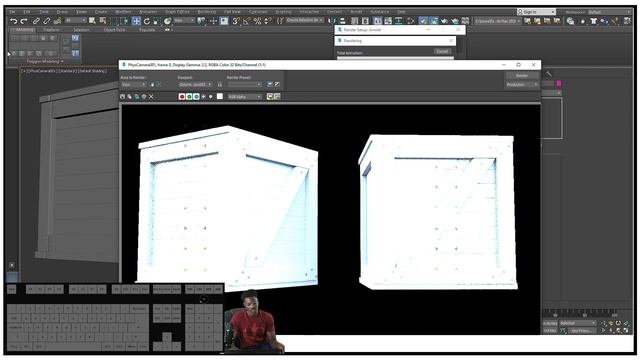
Task: Open the Area to Render dropdown
Action: click(x=133, y=84)
